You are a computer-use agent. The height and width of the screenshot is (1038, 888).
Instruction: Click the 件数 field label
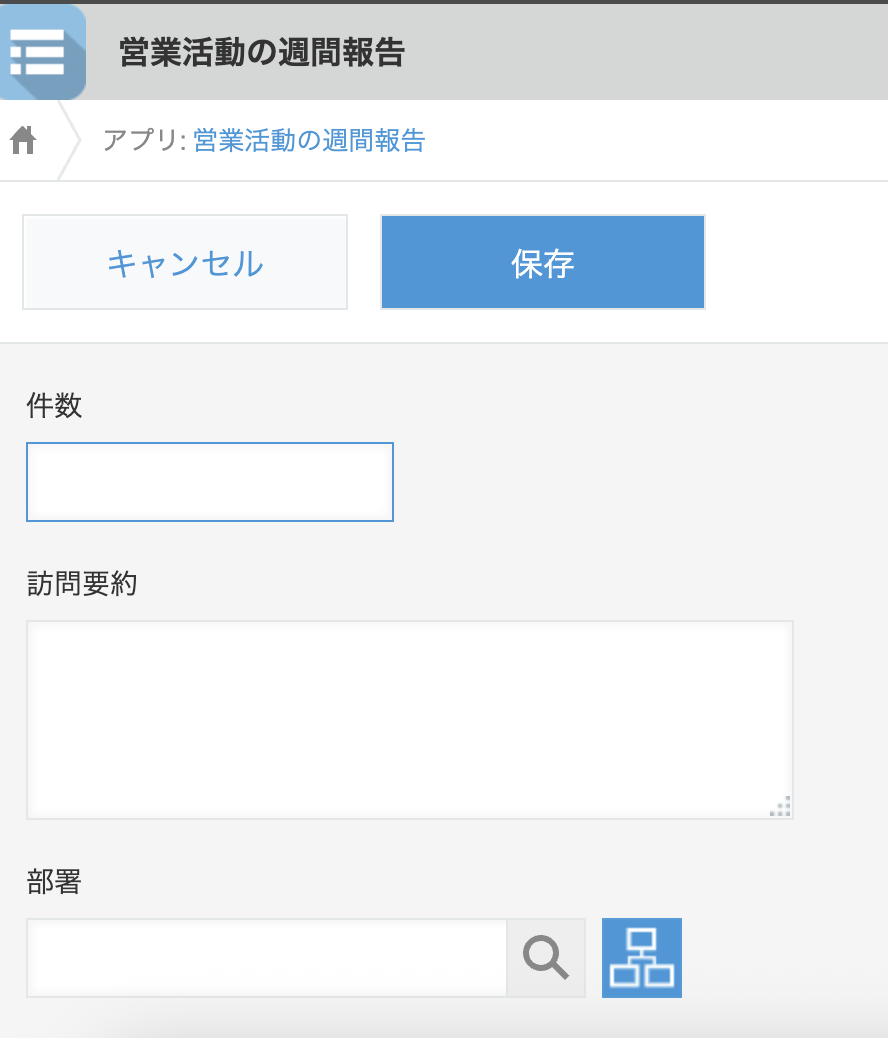(x=55, y=406)
